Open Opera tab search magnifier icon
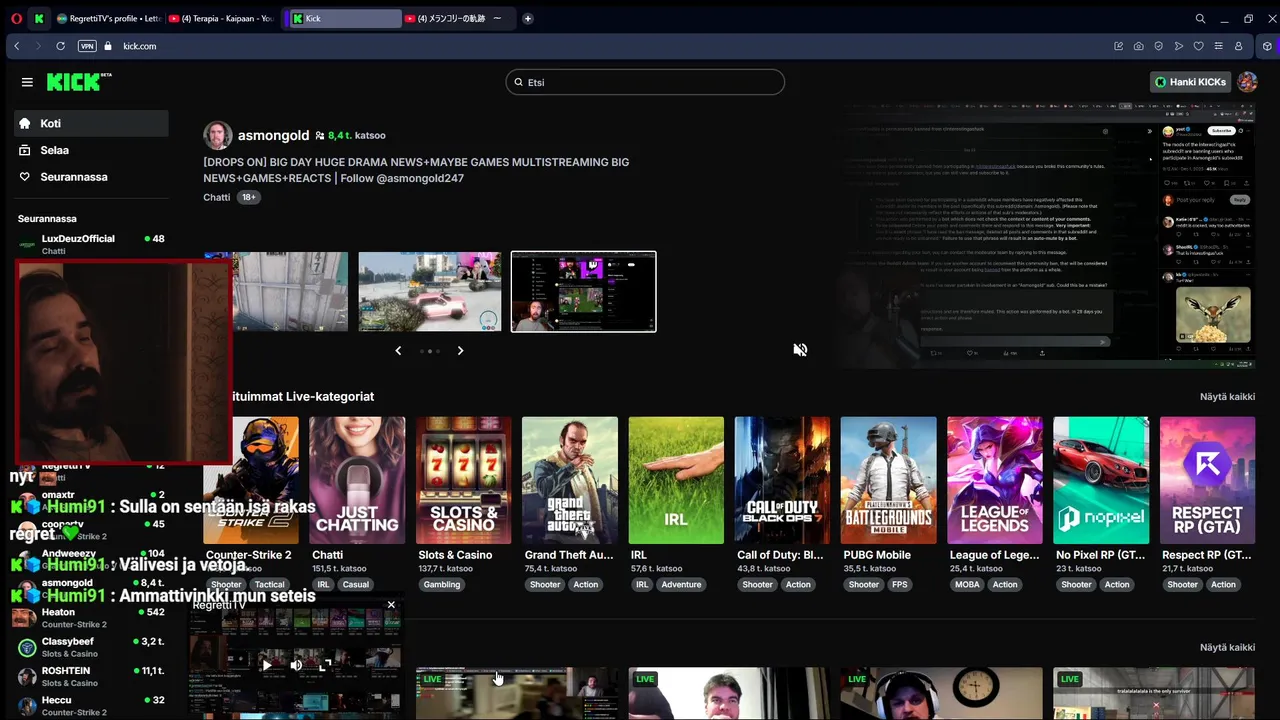 1200,18
